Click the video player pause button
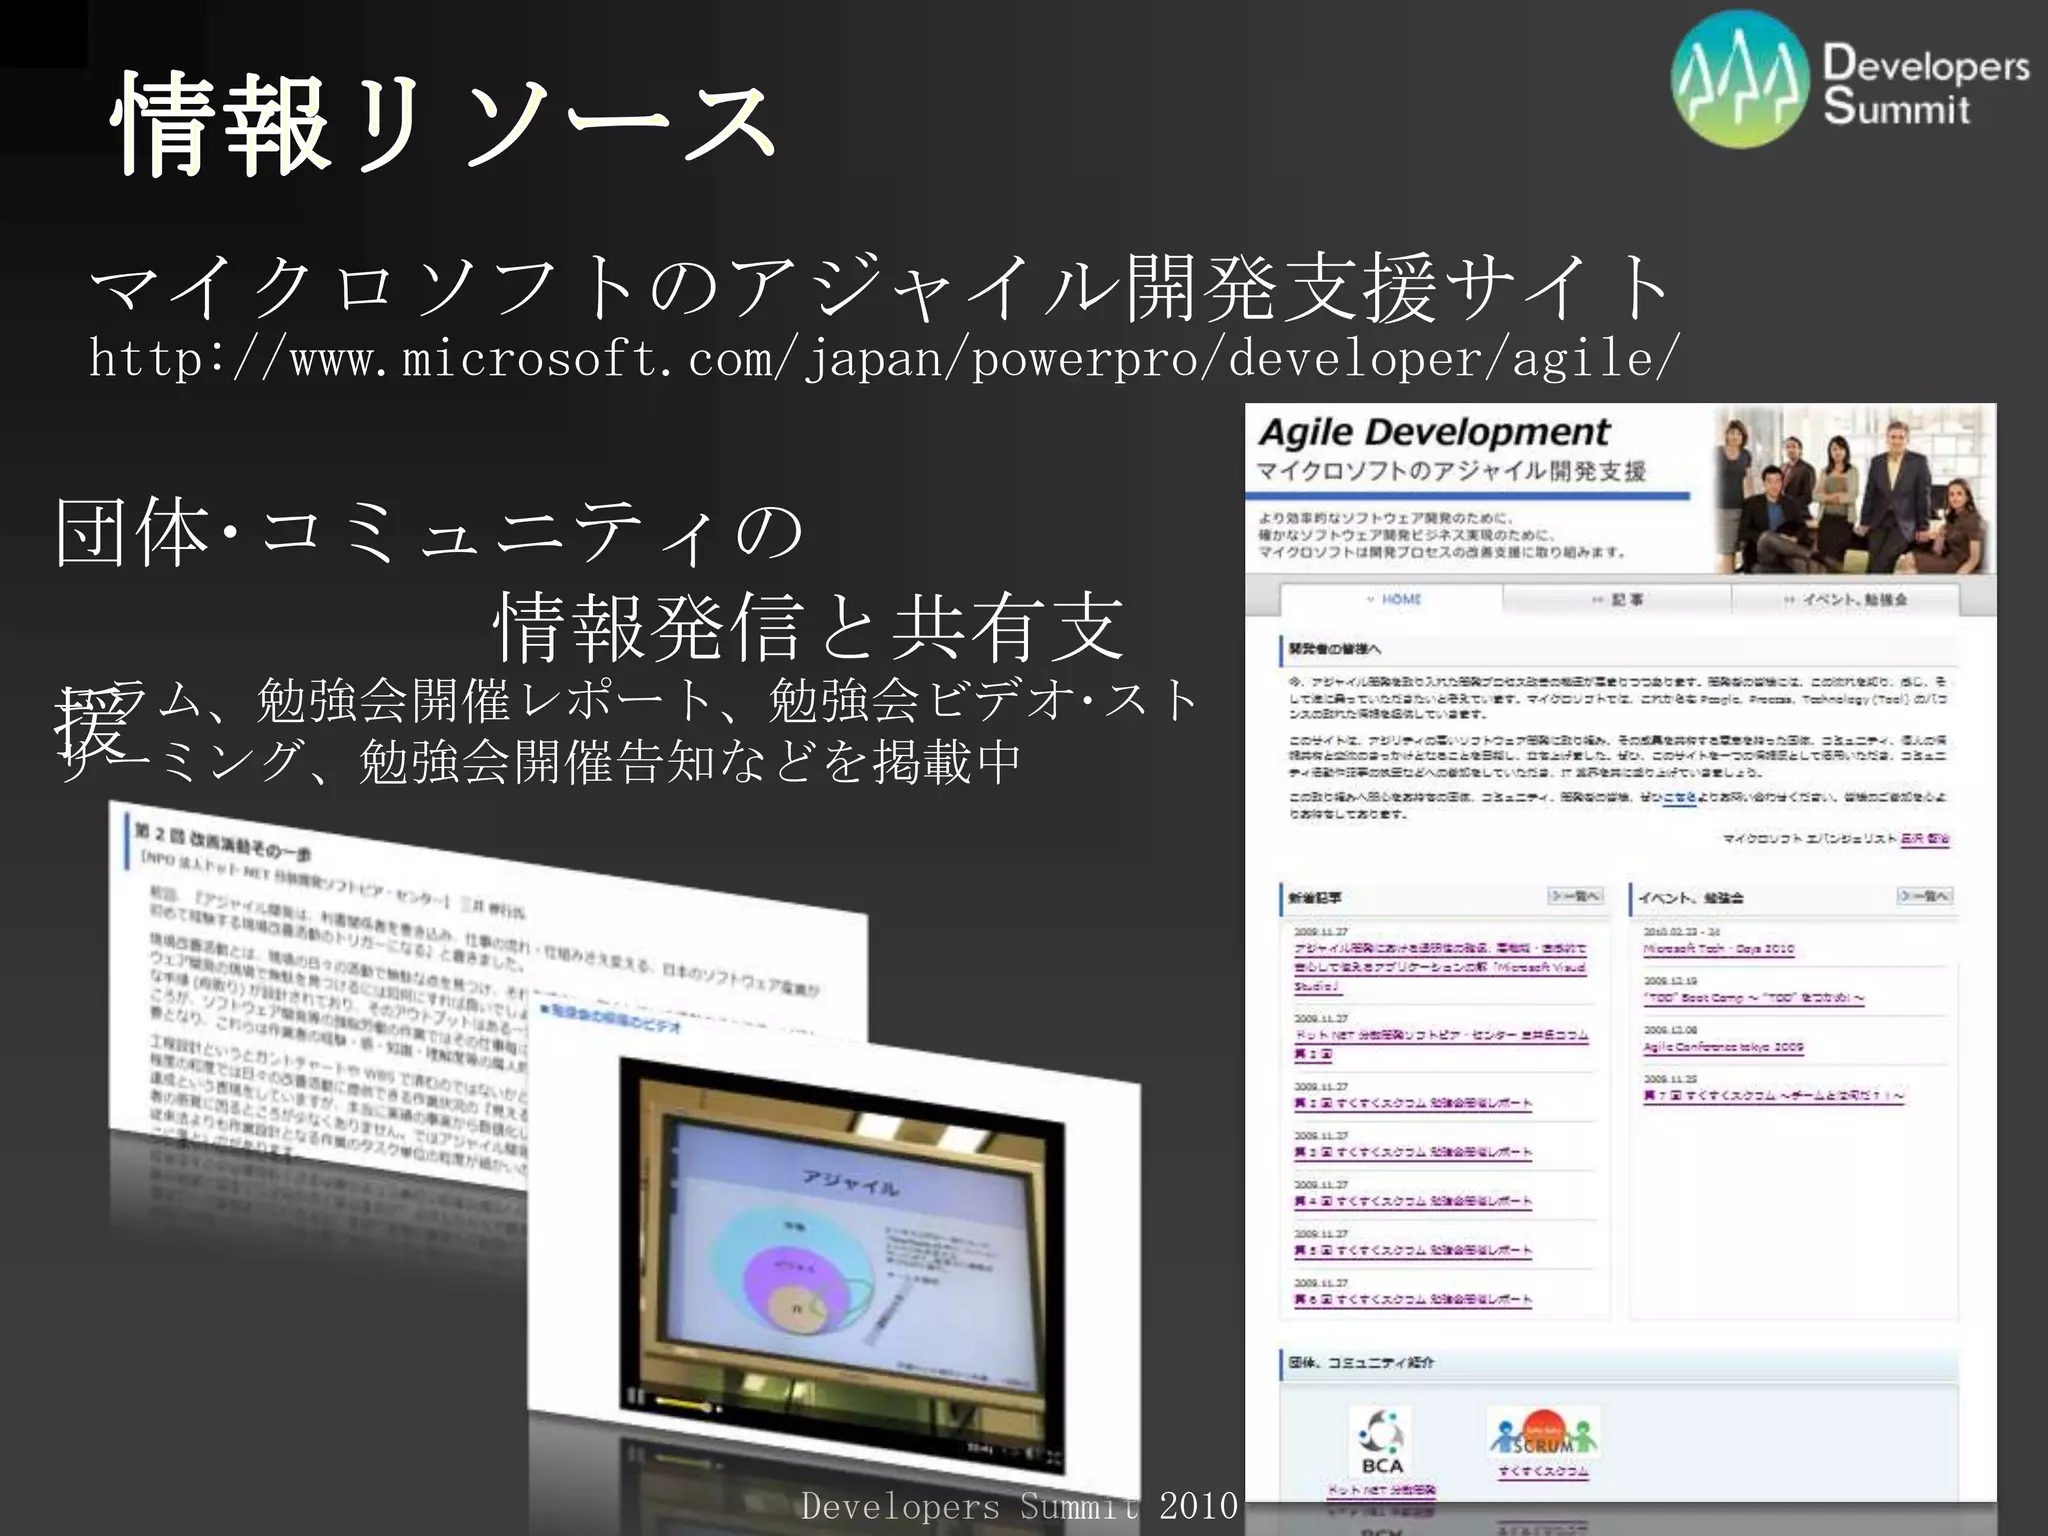 pyautogui.click(x=634, y=1395)
